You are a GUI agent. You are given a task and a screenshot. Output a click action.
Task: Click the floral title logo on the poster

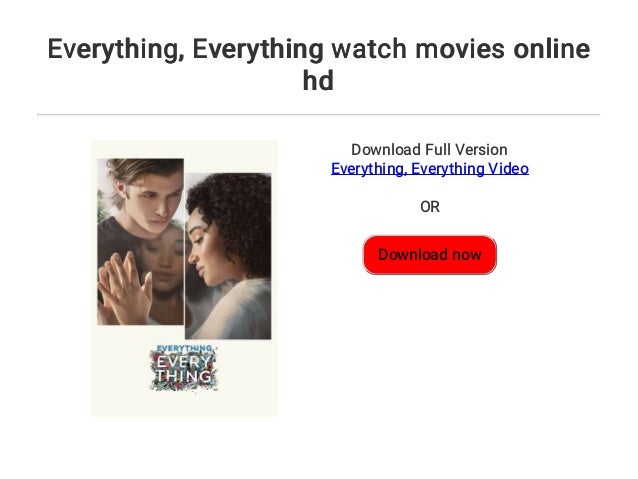coord(184,367)
